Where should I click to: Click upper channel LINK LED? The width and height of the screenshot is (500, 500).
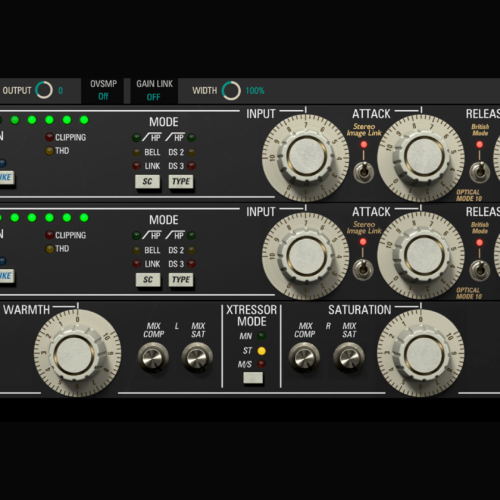[x=136, y=166]
